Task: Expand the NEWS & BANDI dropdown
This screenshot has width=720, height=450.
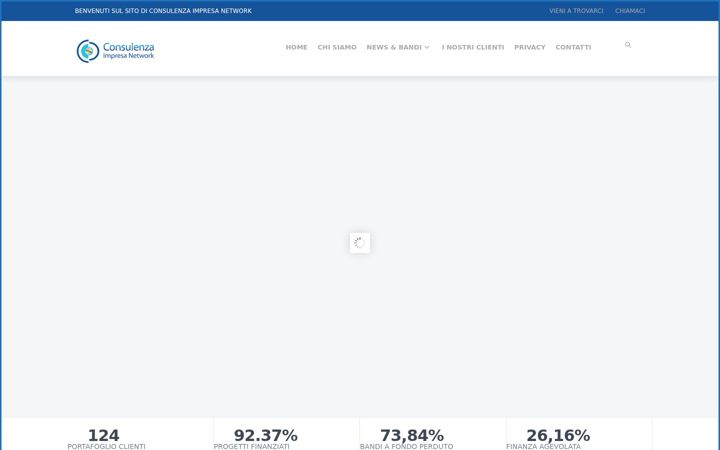Action: tap(398, 47)
